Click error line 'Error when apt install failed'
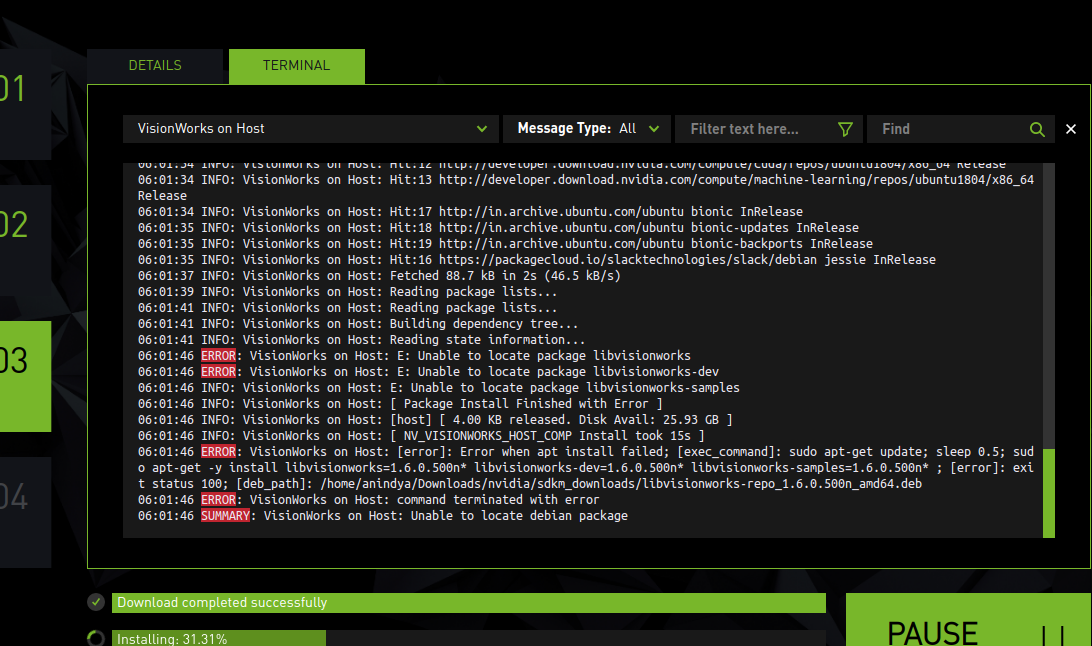Screen dimensions: 1092x646 [x=586, y=468]
